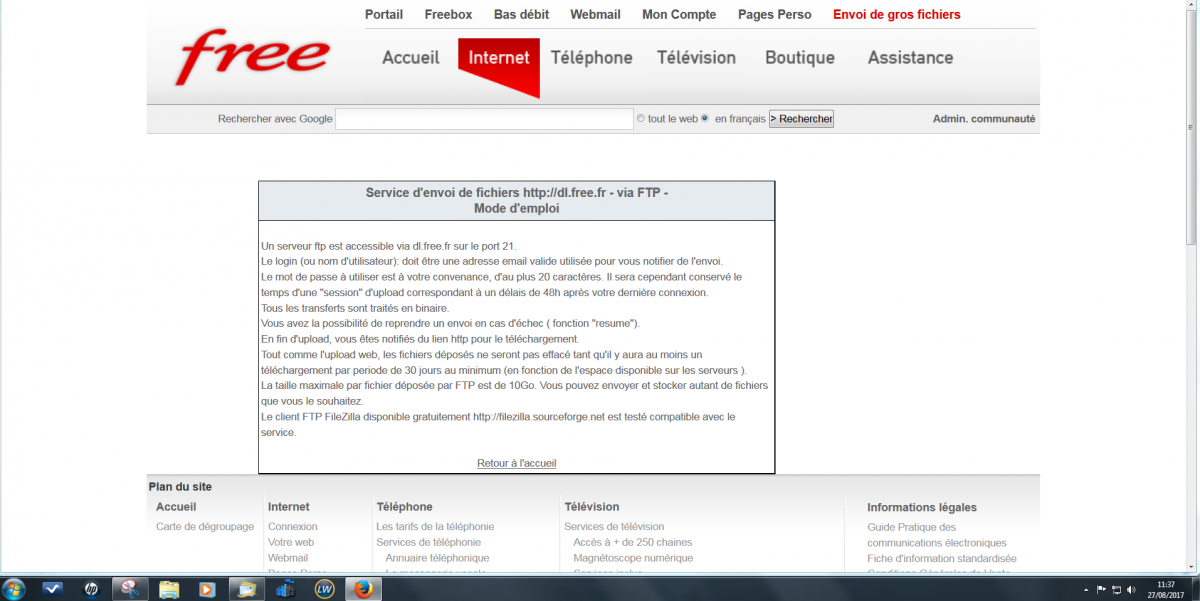Image resolution: width=1200 pixels, height=601 pixels.
Task: Open Webmail in top menu
Action: (595, 14)
